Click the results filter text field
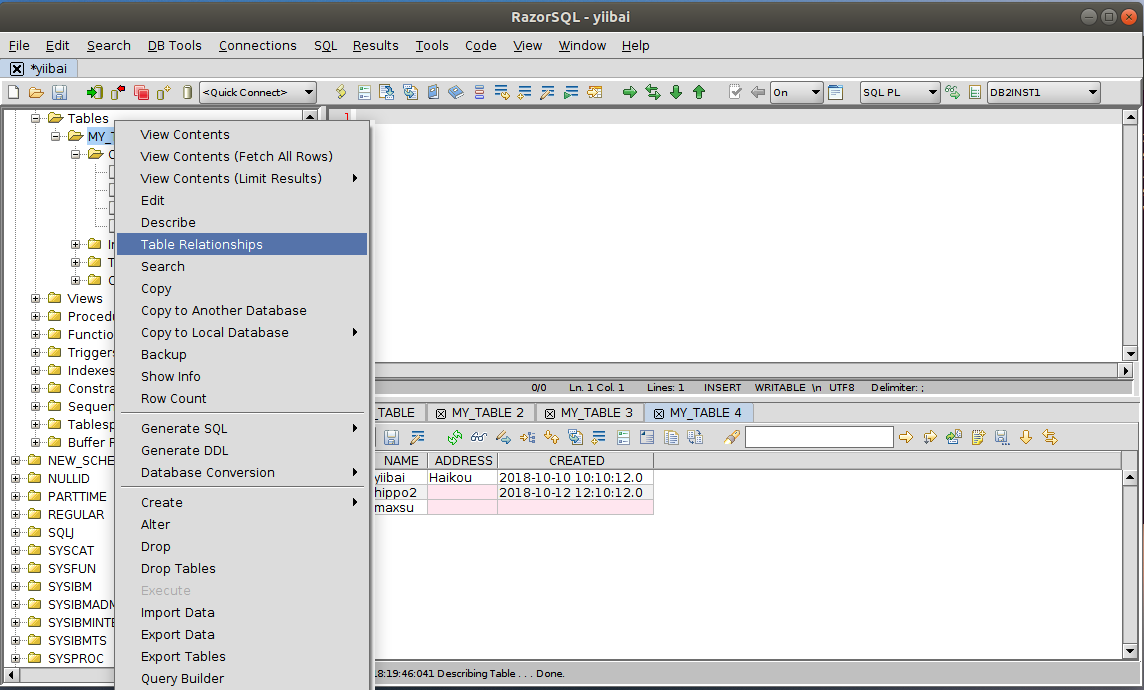Image resolution: width=1144 pixels, height=690 pixels. click(818, 437)
